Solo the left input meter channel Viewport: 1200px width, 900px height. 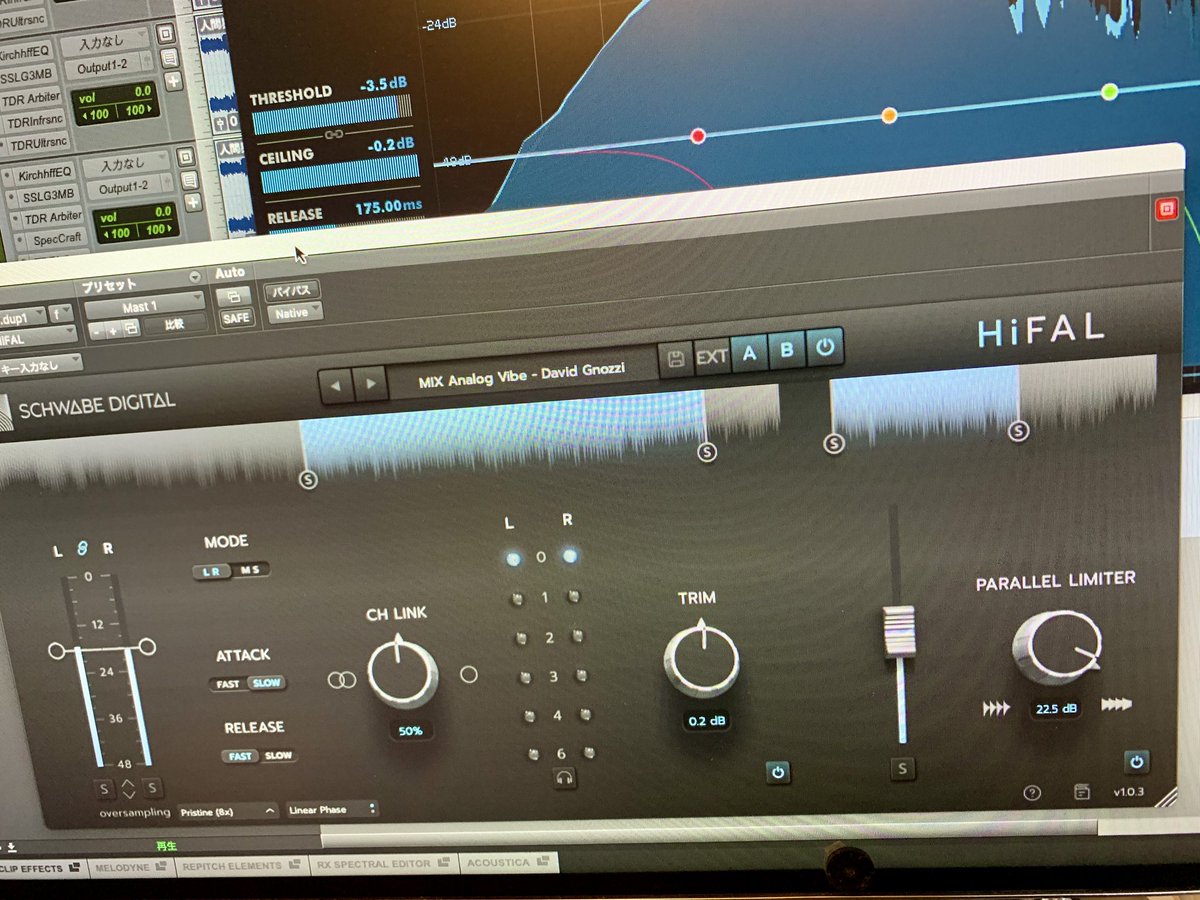[103, 788]
